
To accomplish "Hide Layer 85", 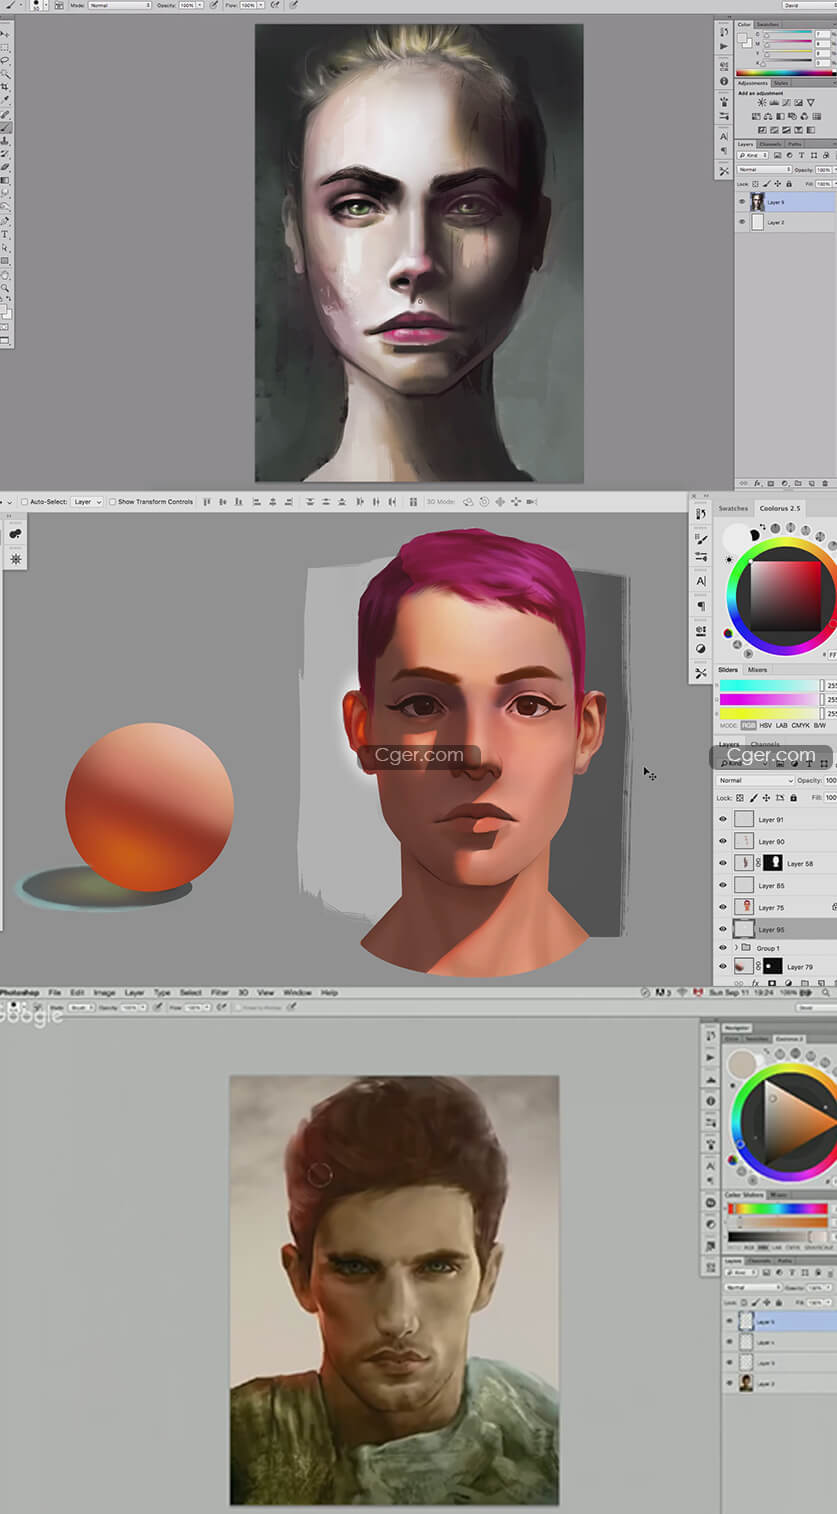I will coord(723,885).
